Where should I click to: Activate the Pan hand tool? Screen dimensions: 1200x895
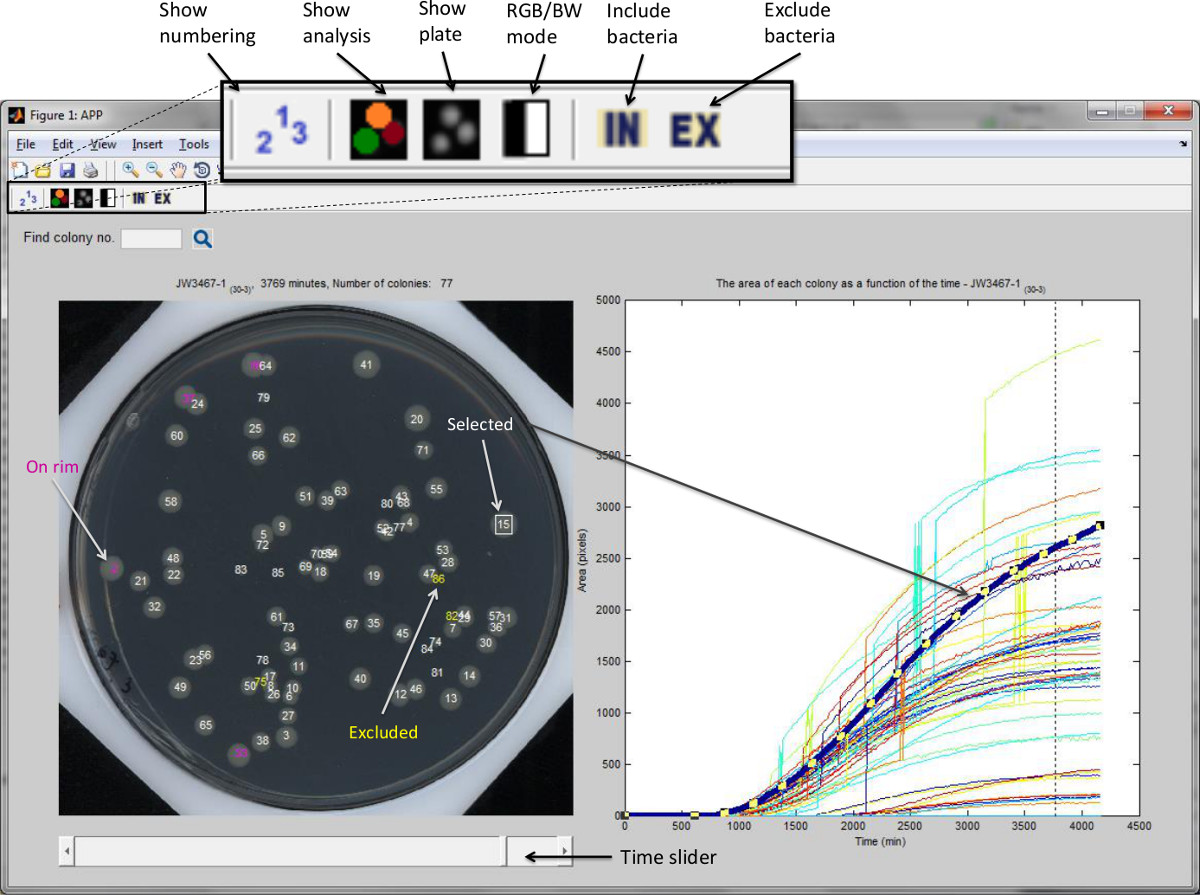click(x=177, y=170)
